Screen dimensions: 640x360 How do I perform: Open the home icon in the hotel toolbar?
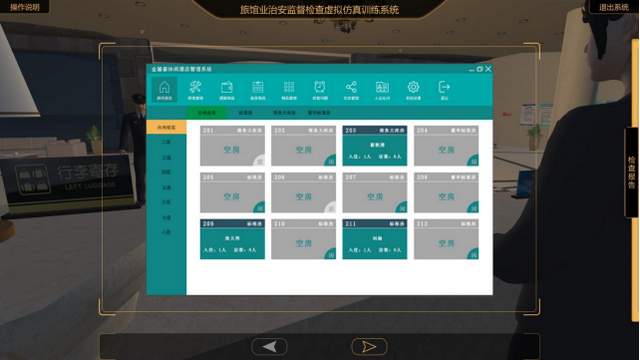[x=164, y=90]
